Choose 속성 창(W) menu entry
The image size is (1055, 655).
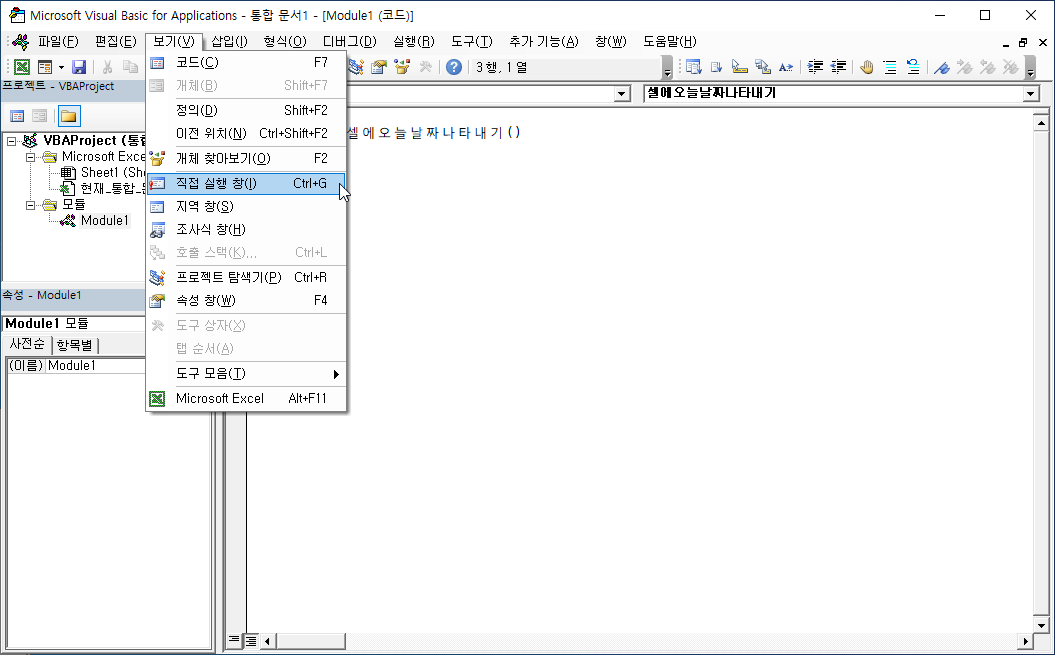[x=246, y=300]
